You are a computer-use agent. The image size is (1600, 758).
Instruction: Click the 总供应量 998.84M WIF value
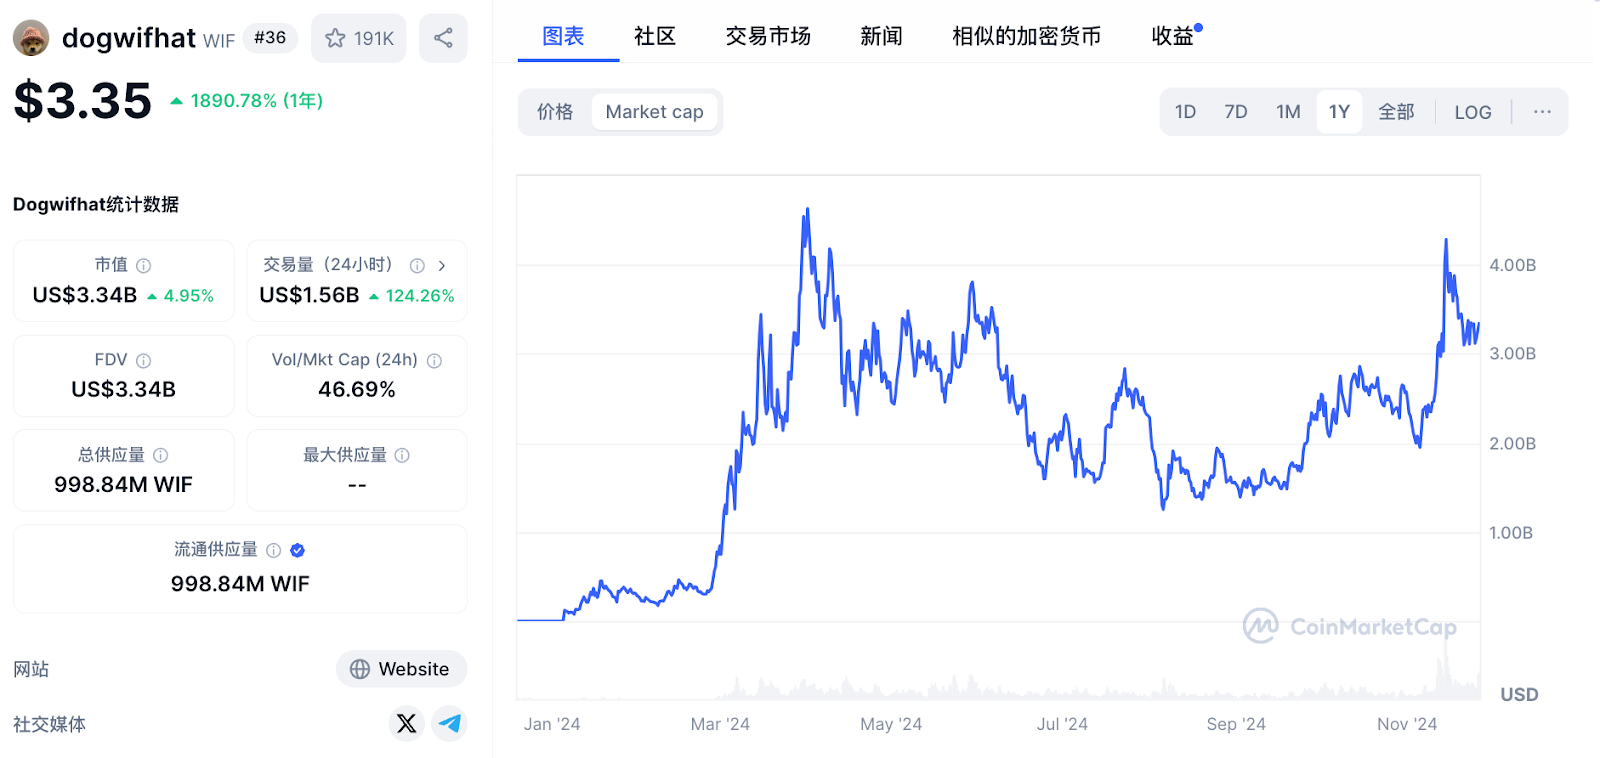click(124, 485)
